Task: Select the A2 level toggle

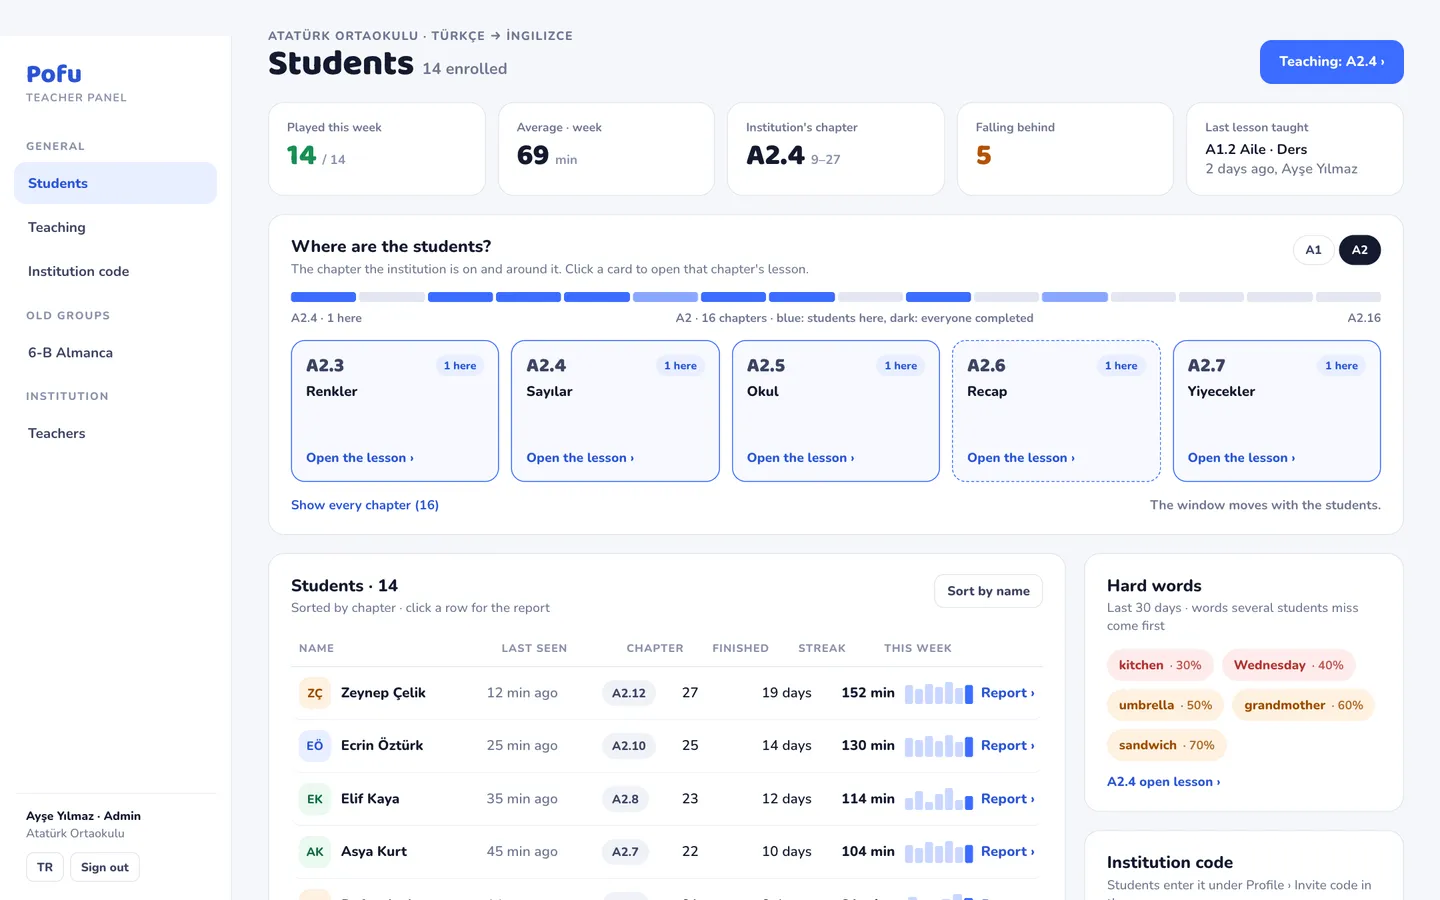Action: click(1360, 250)
